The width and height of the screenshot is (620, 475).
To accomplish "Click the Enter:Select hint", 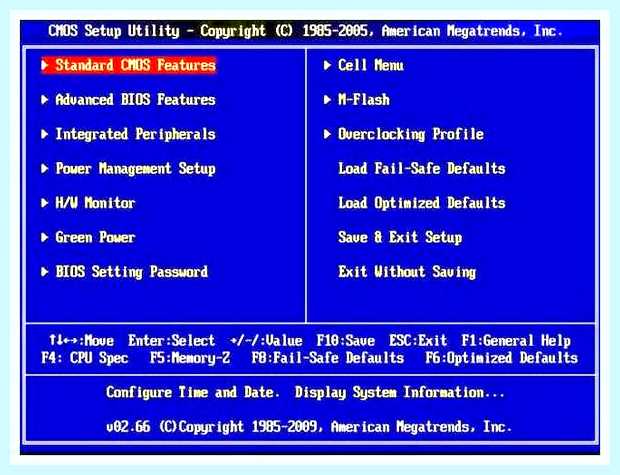I will coord(171,341).
